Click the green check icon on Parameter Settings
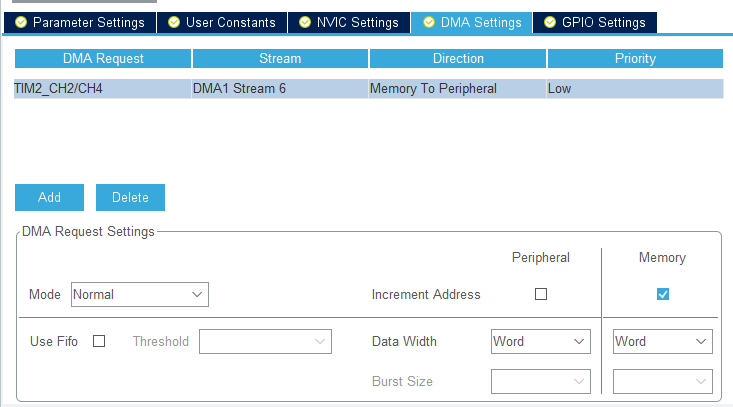The width and height of the screenshot is (733, 407). pos(21,22)
